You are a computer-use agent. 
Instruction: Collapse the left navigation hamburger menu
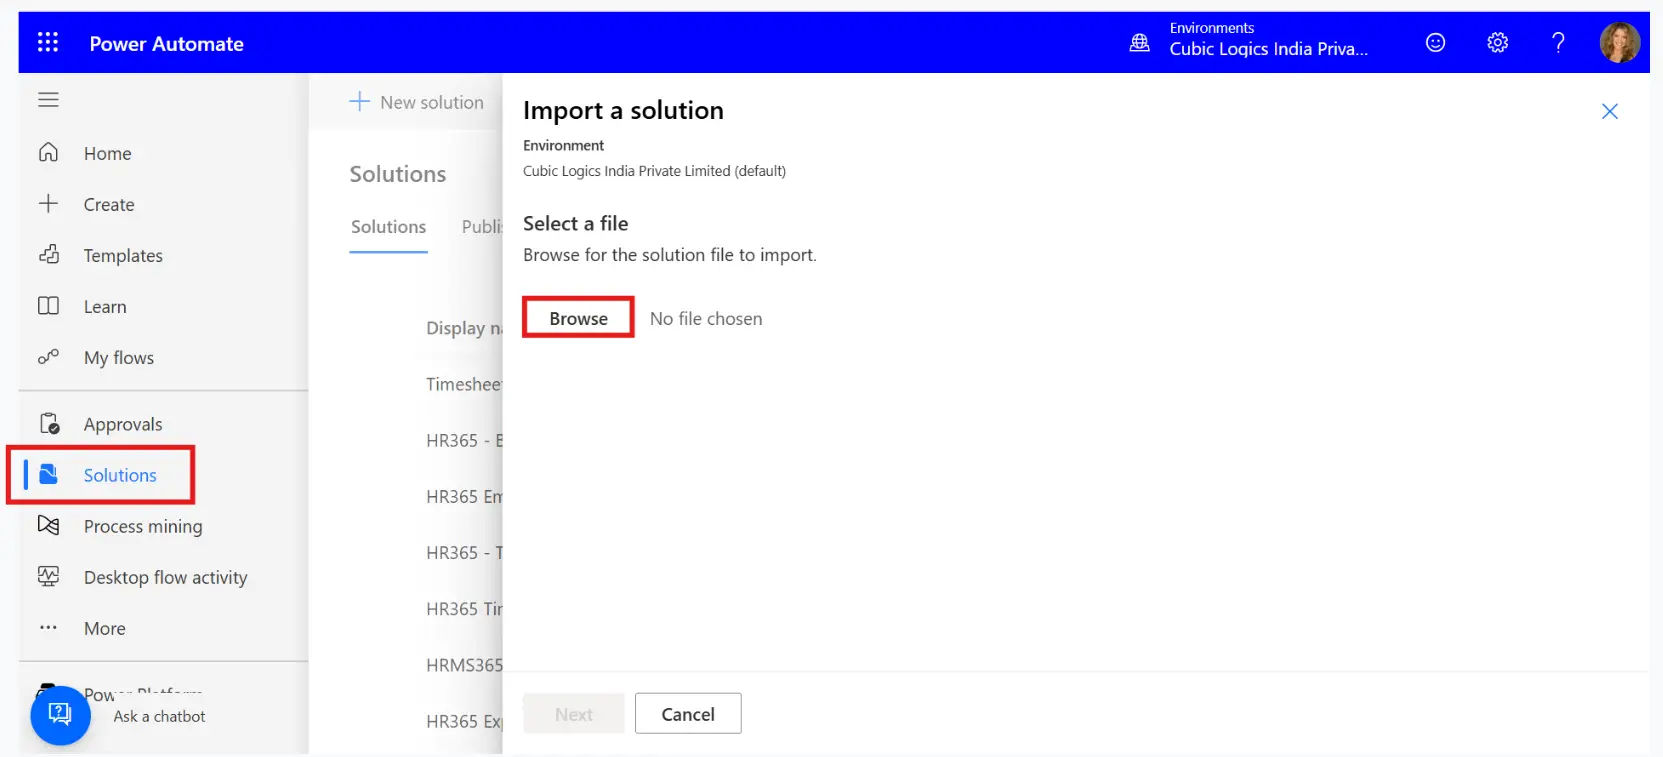coord(48,100)
